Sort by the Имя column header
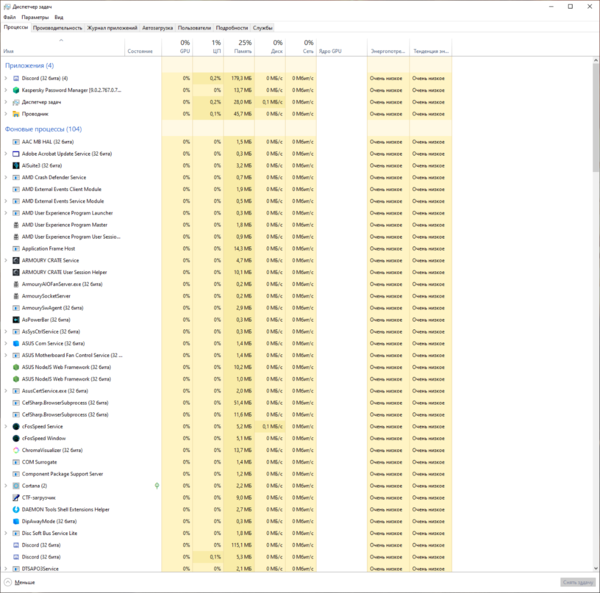Screen dimensions: 600x593 click(x=63, y=47)
